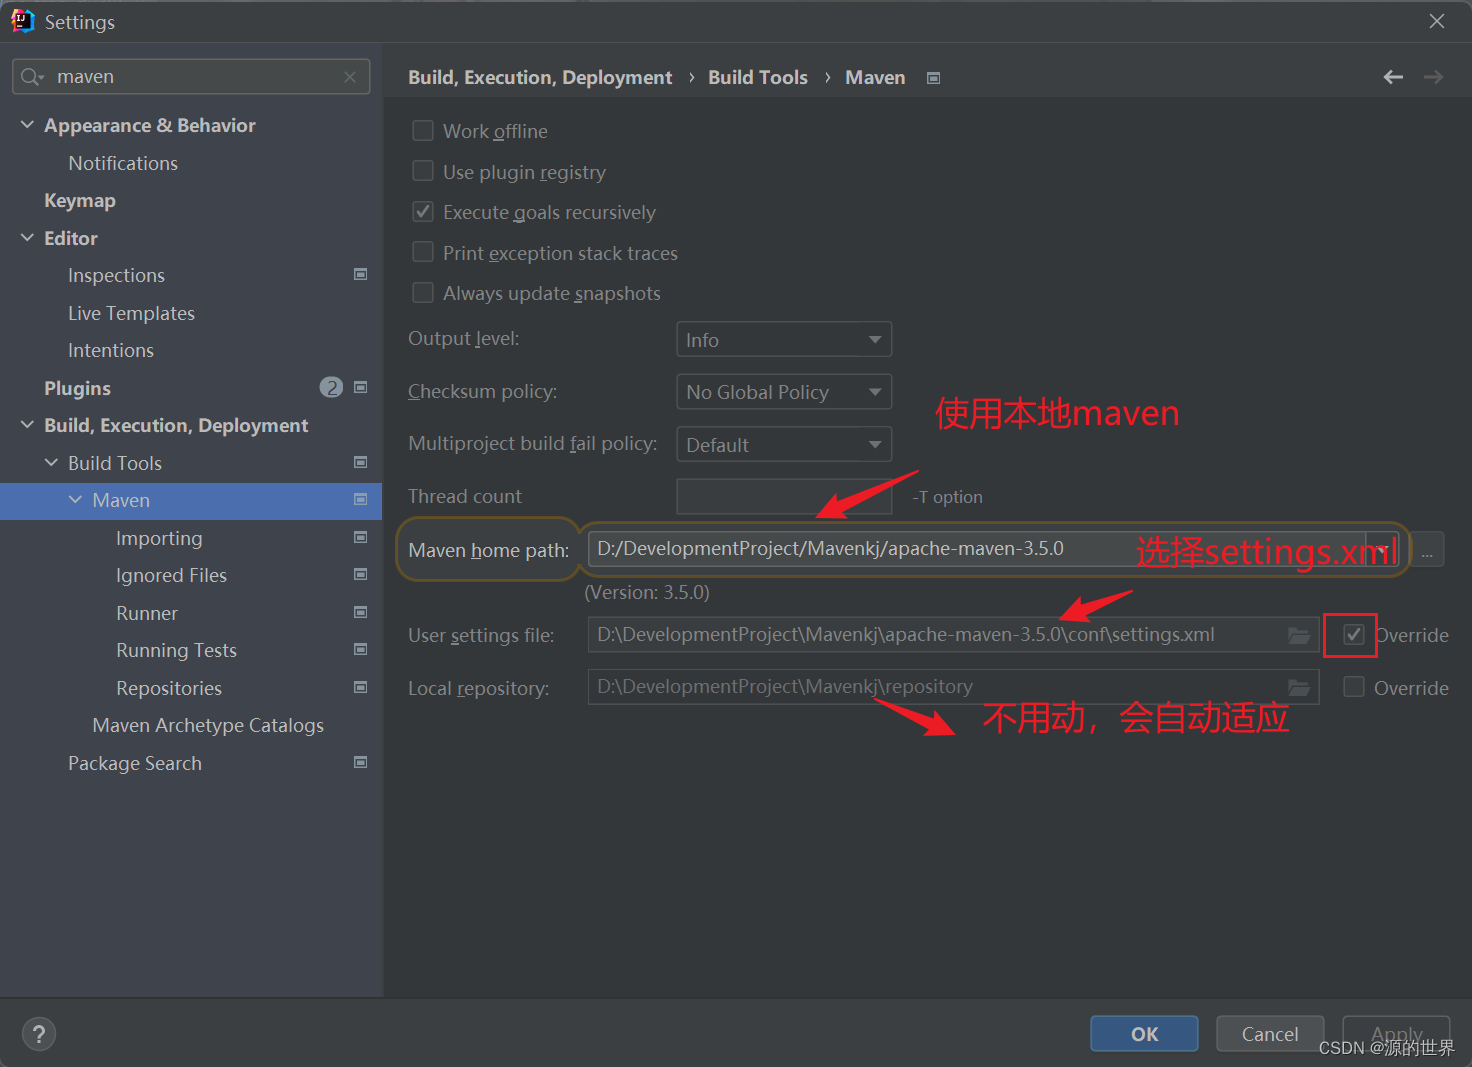Screen dimensions: 1472x1067
Task: Click the Cancel button
Action: [x=1270, y=1034]
